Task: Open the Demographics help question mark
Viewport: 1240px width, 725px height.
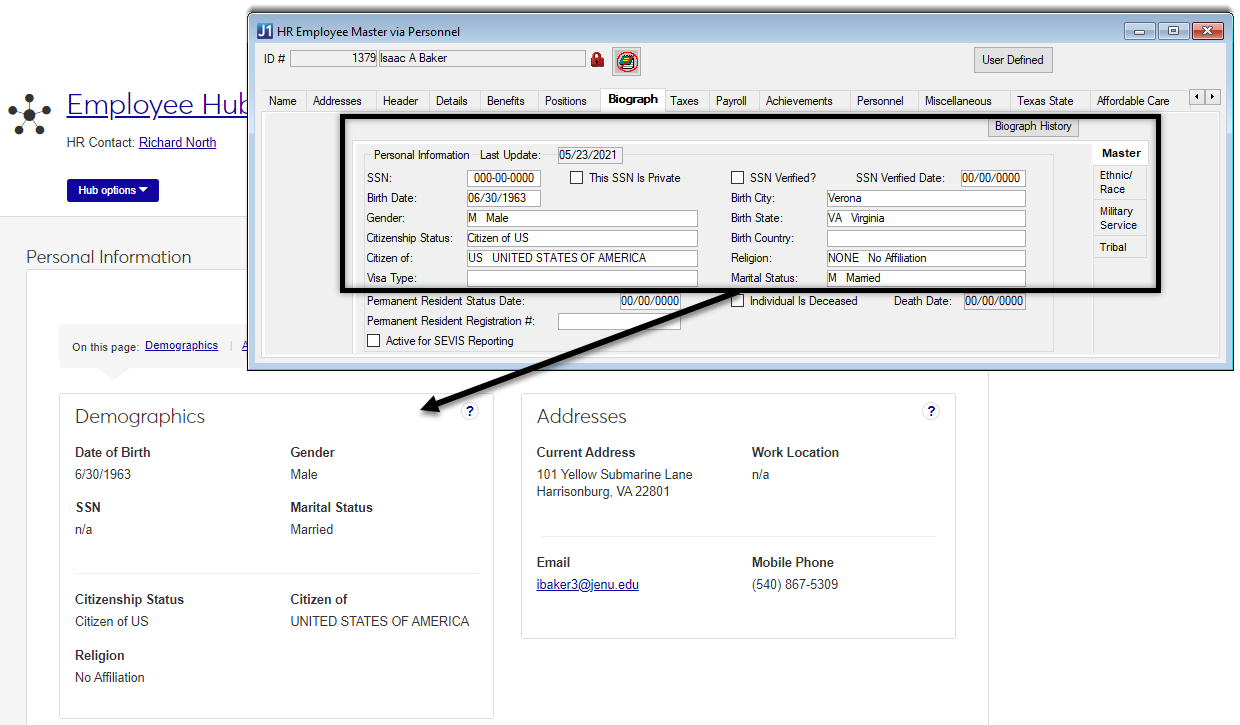Action: coord(470,411)
